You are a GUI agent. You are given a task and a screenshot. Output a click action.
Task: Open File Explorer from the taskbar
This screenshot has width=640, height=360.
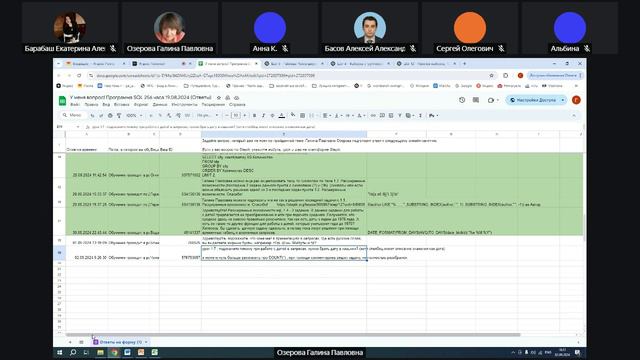pyautogui.click(x=100, y=352)
